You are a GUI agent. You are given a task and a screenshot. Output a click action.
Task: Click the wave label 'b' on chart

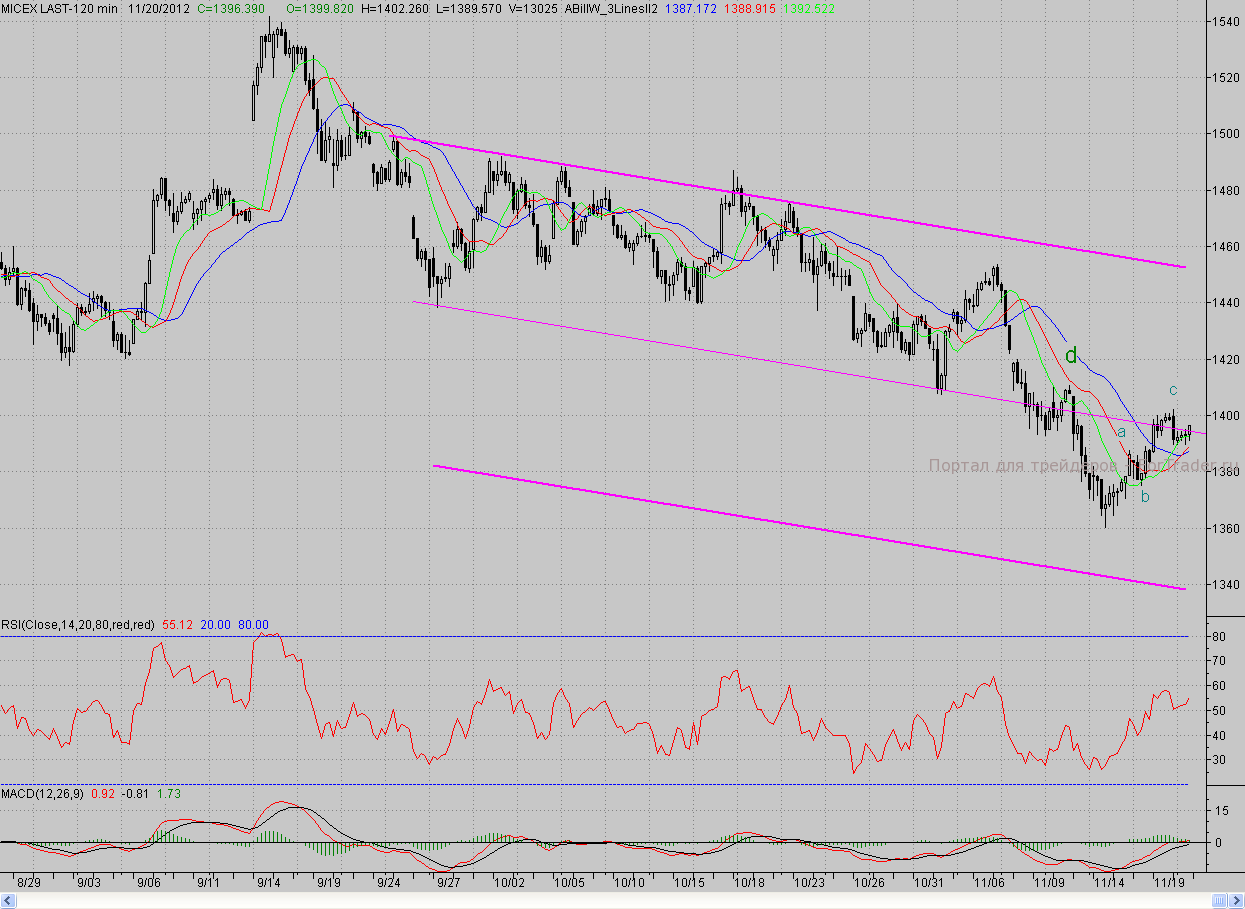(1145, 497)
